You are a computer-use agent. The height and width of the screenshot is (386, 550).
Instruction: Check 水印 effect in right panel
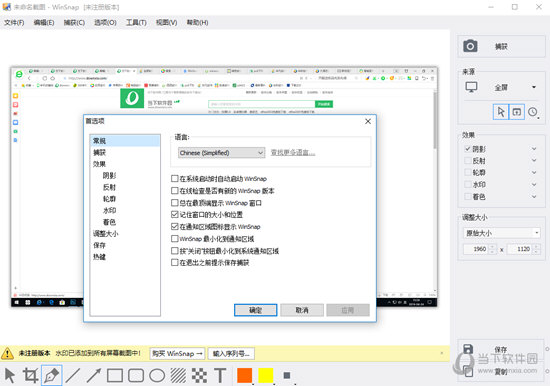coord(468,184)
